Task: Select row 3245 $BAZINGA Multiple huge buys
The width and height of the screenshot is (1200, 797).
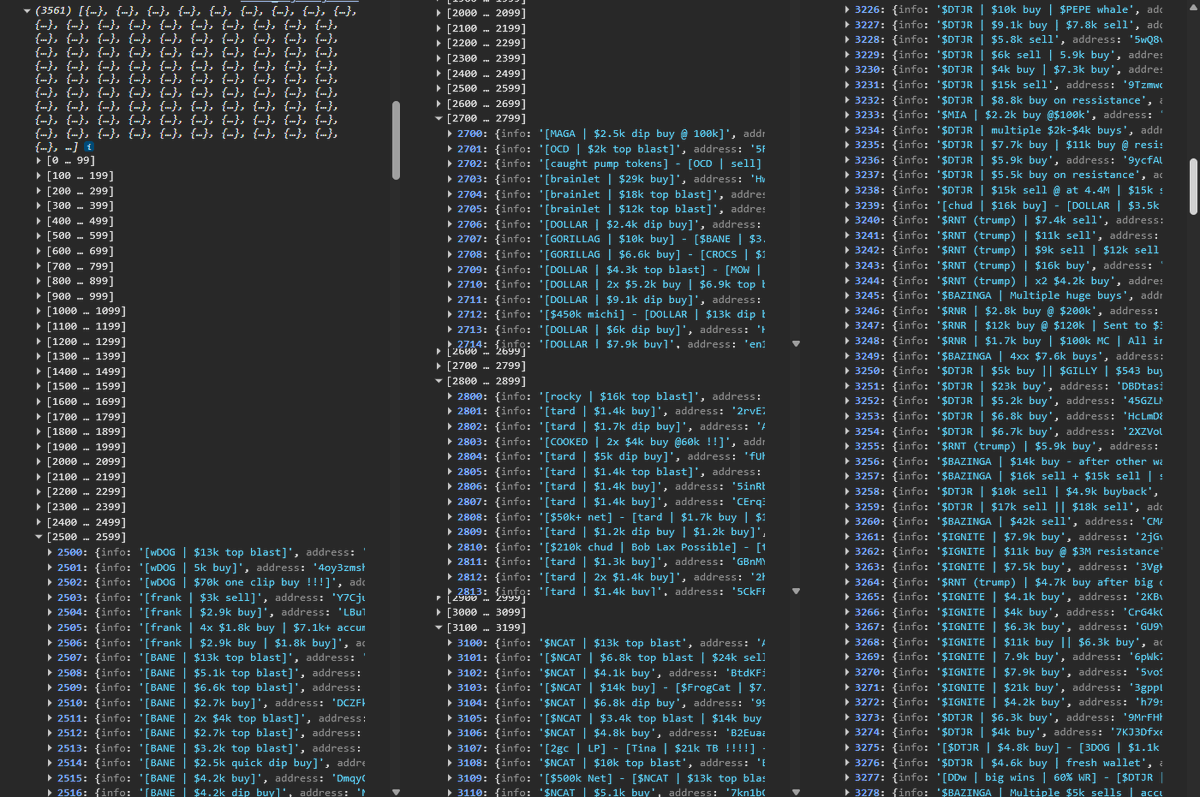Action: [x=1005, y=296]
